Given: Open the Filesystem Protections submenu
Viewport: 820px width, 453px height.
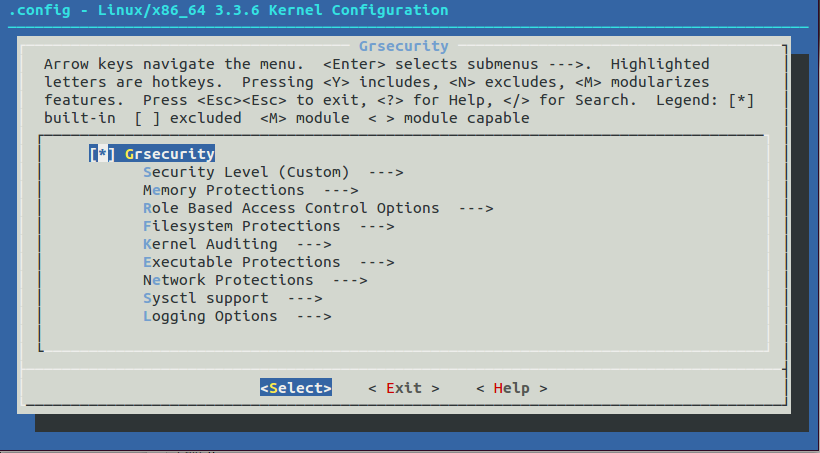Looking at the screenshot, I should [241, 226].
